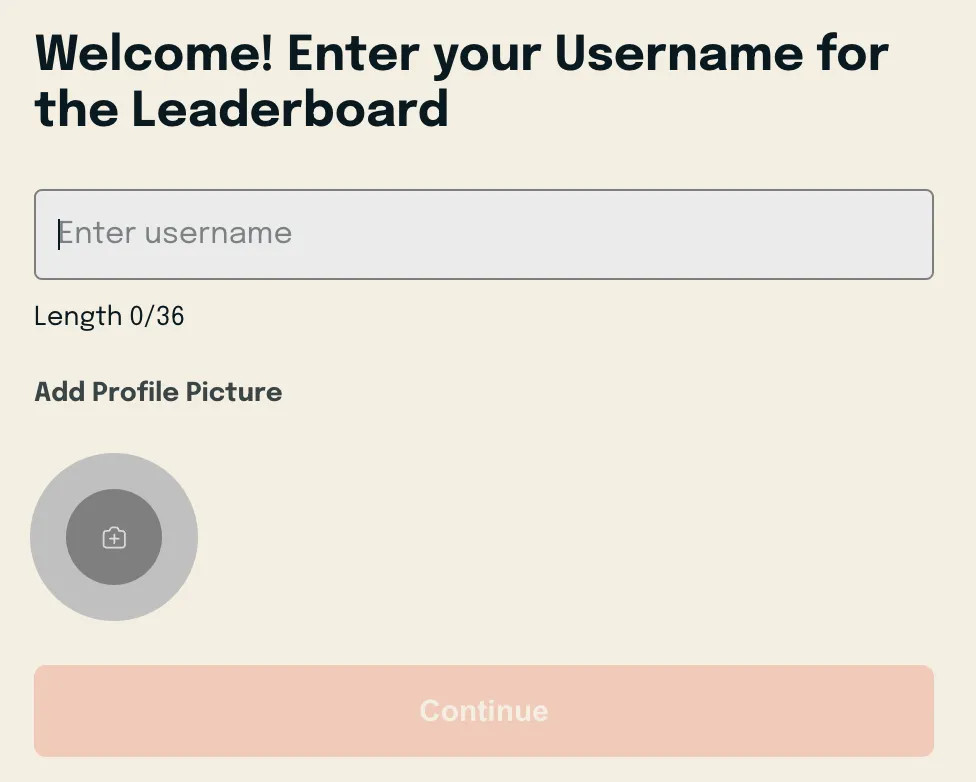The width and height of the screenshot is (976, 782).
Task: Focus the Enter username field
Action: click(x=484, y=234)
